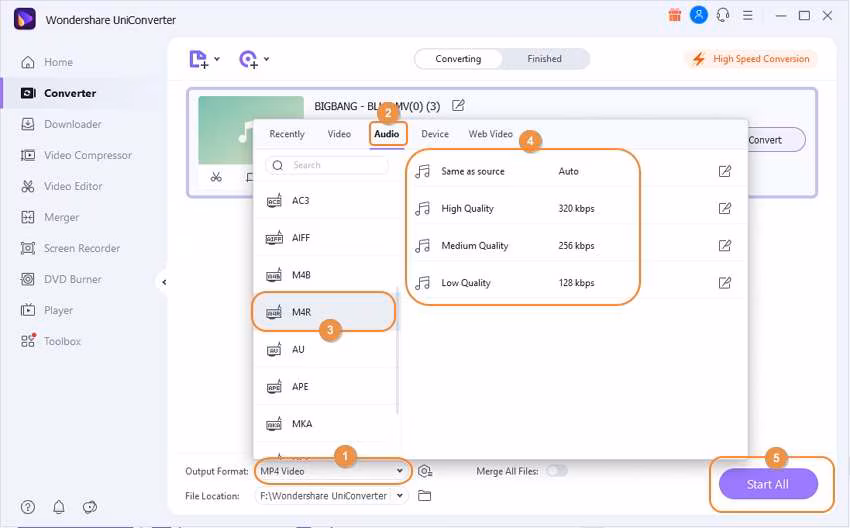Switch to the Audio format tab

click(x=387, y=134)
